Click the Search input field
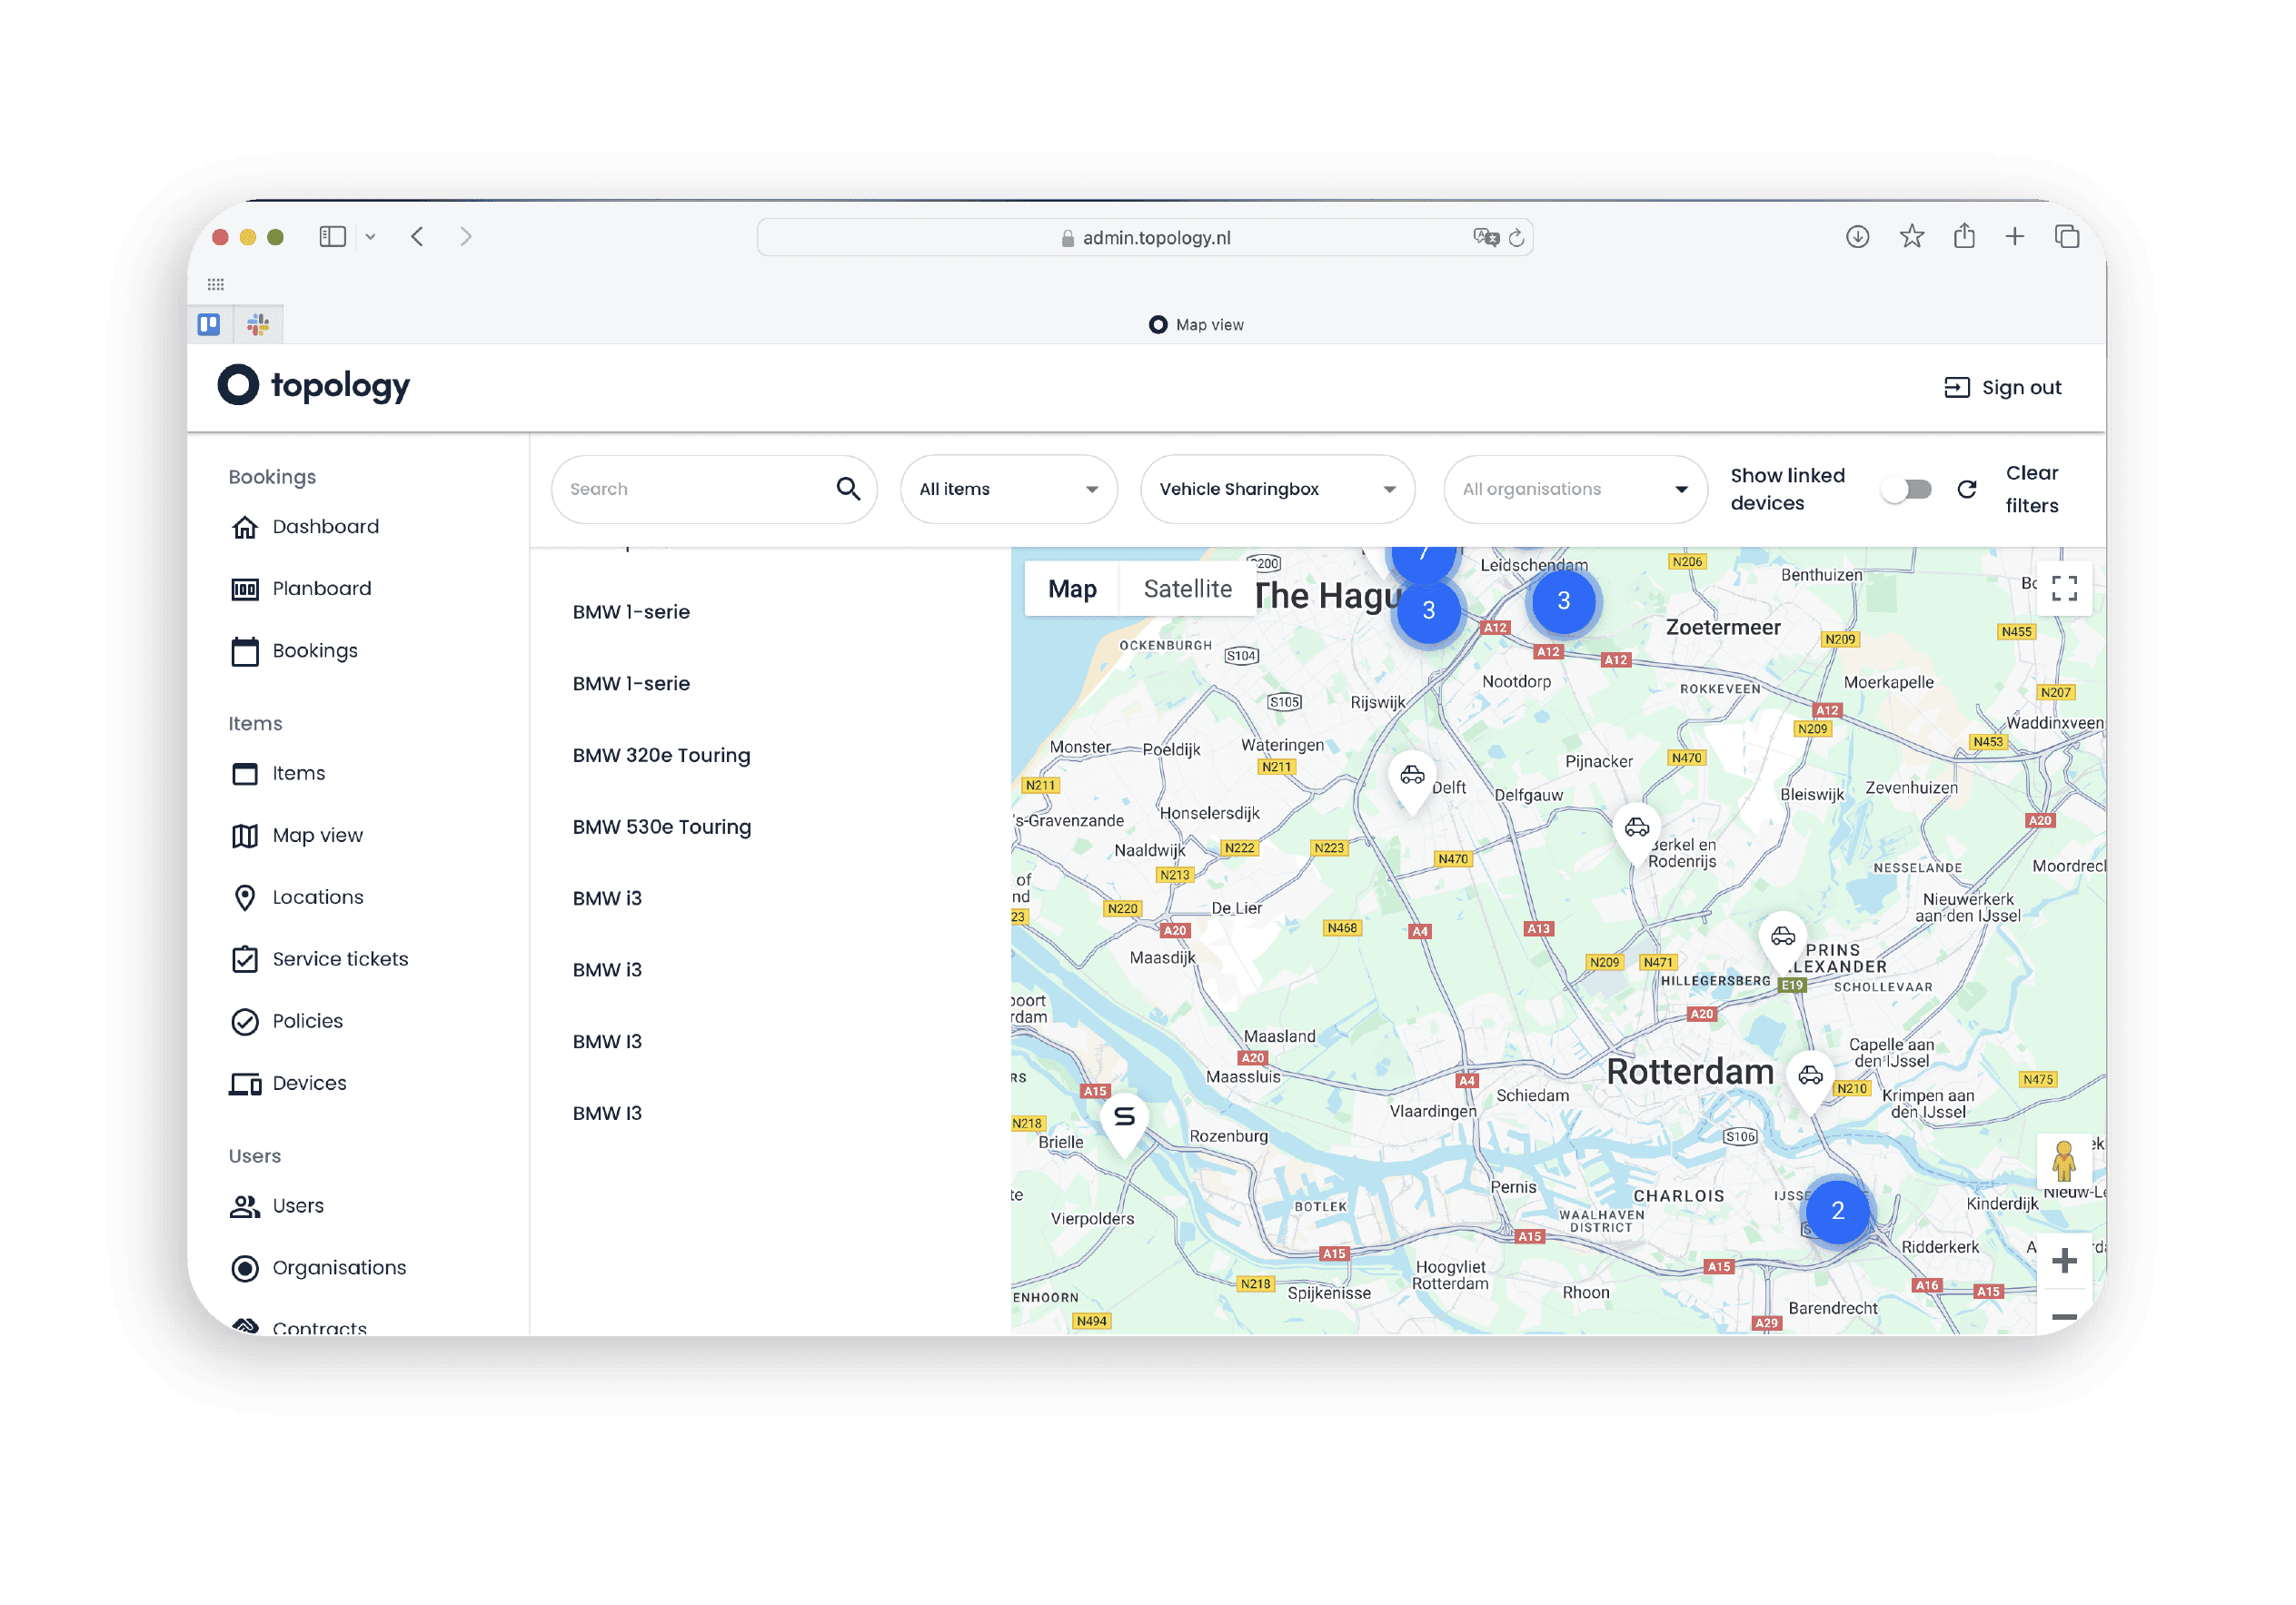This screenshot has height=1605, width=2296. pyautogui.click(x=695, y=489)
